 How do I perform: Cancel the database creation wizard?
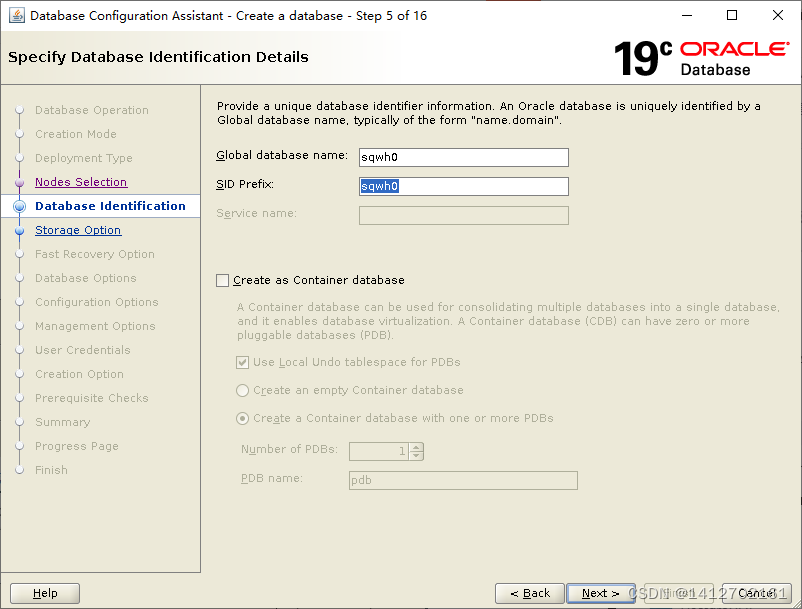pos(756,593)
